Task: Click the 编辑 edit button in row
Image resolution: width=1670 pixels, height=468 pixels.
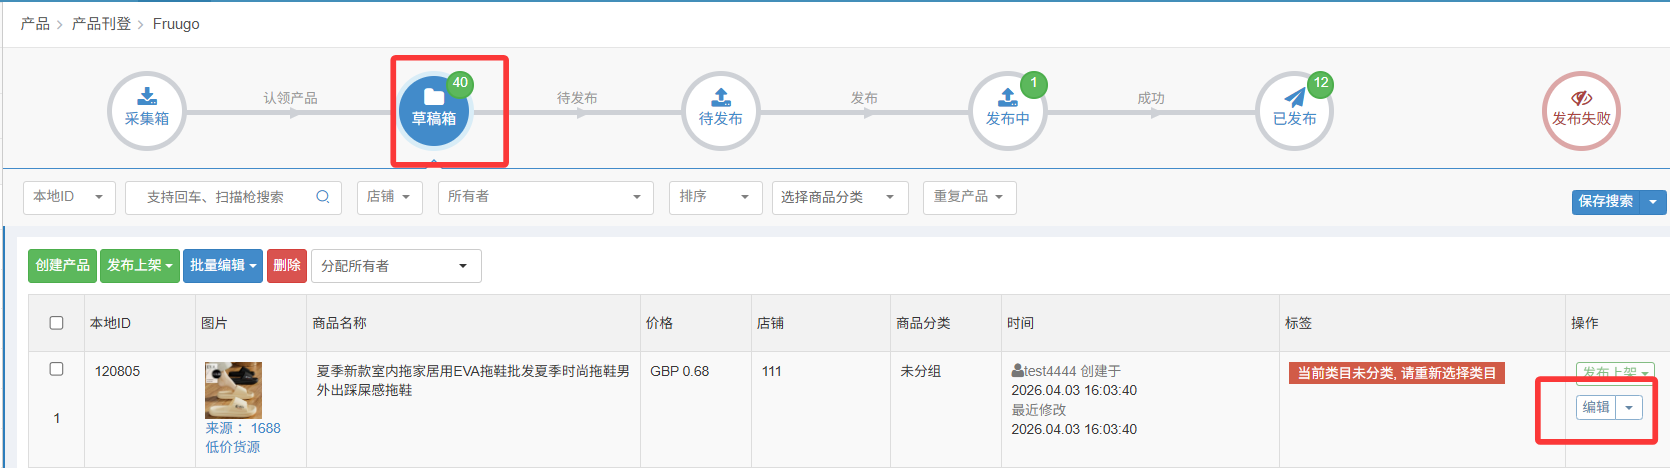Action: click(x=1596, y=407)
